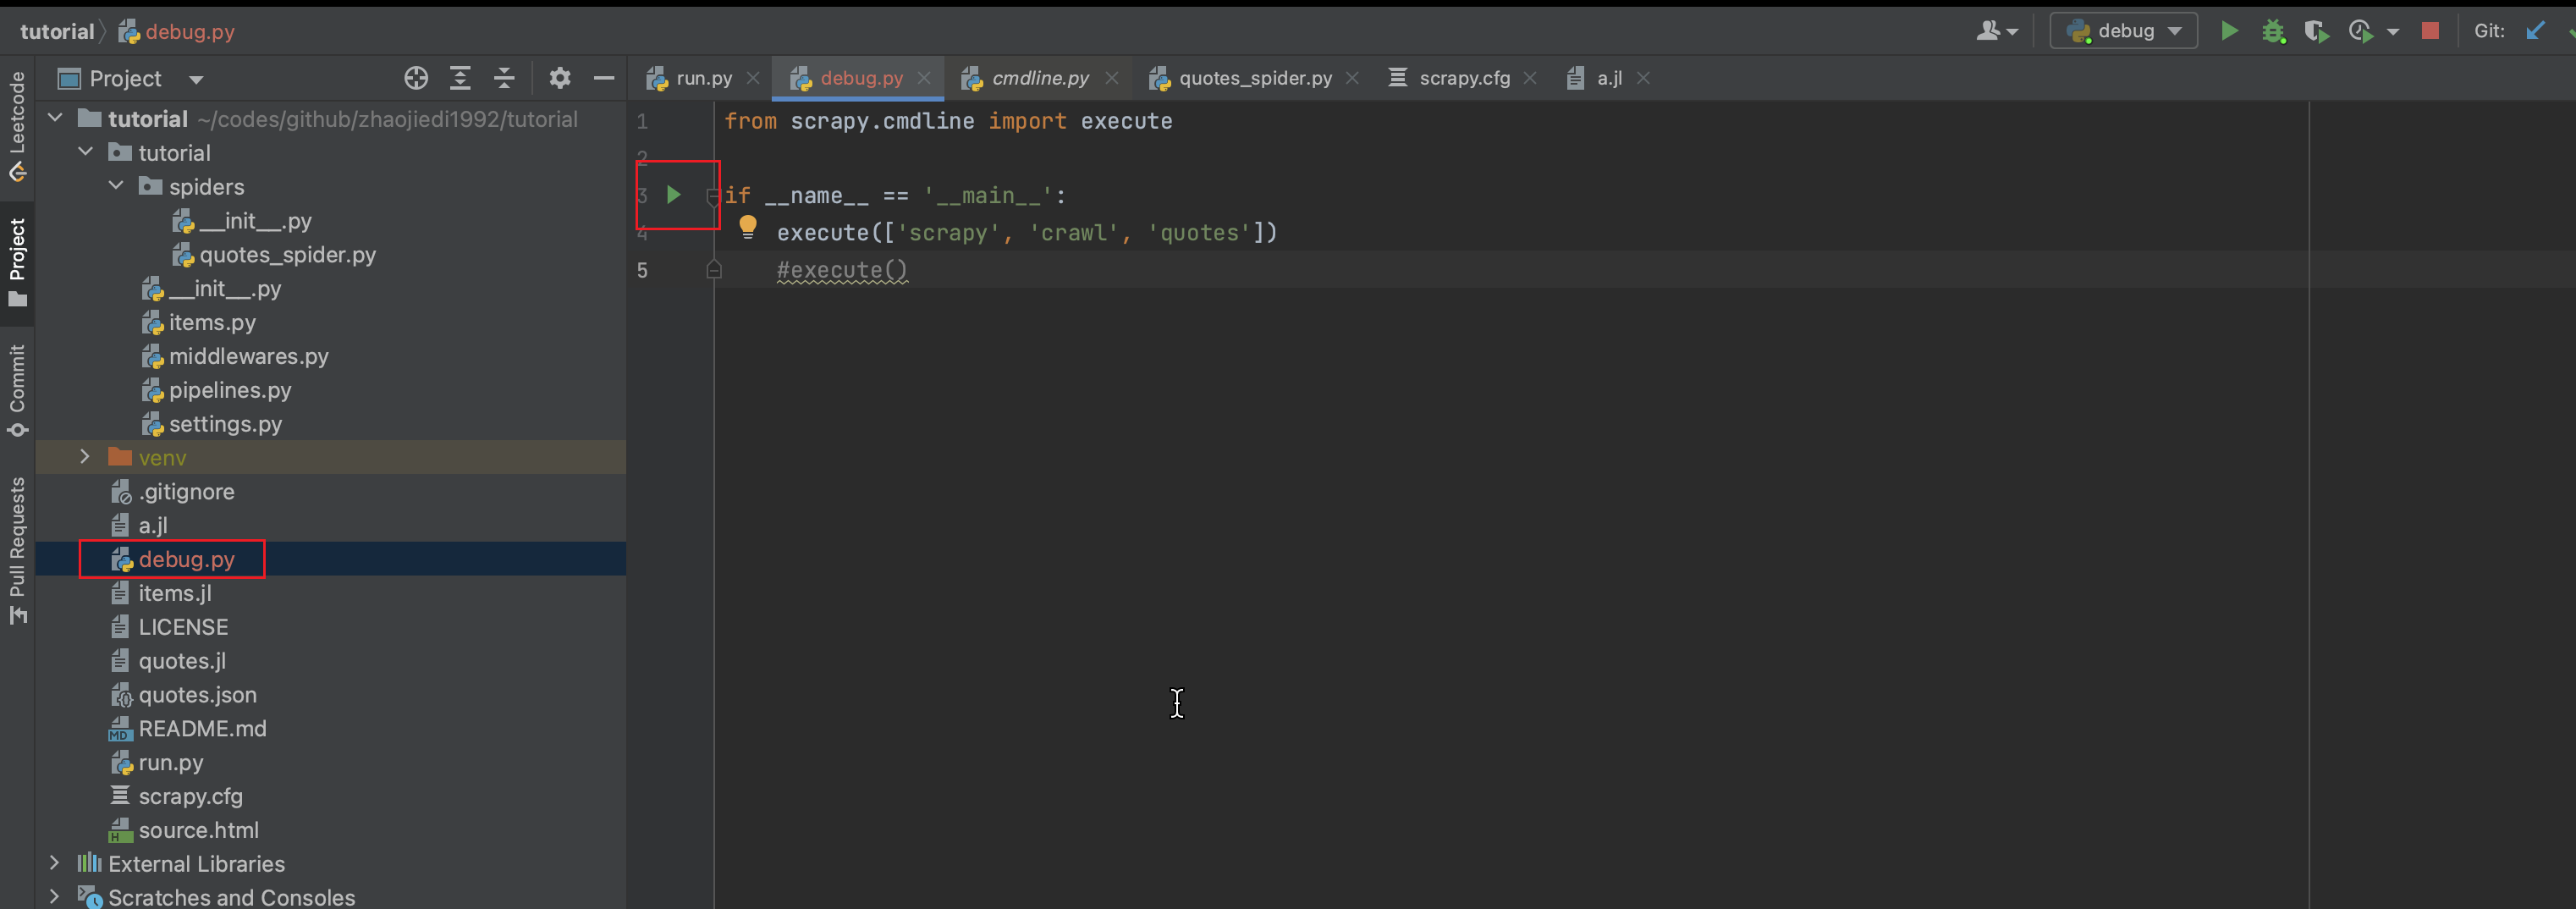Open the user account icon in the toolbar
The width and height of the screenshot is (2576, 909).
coord(1987,31)
